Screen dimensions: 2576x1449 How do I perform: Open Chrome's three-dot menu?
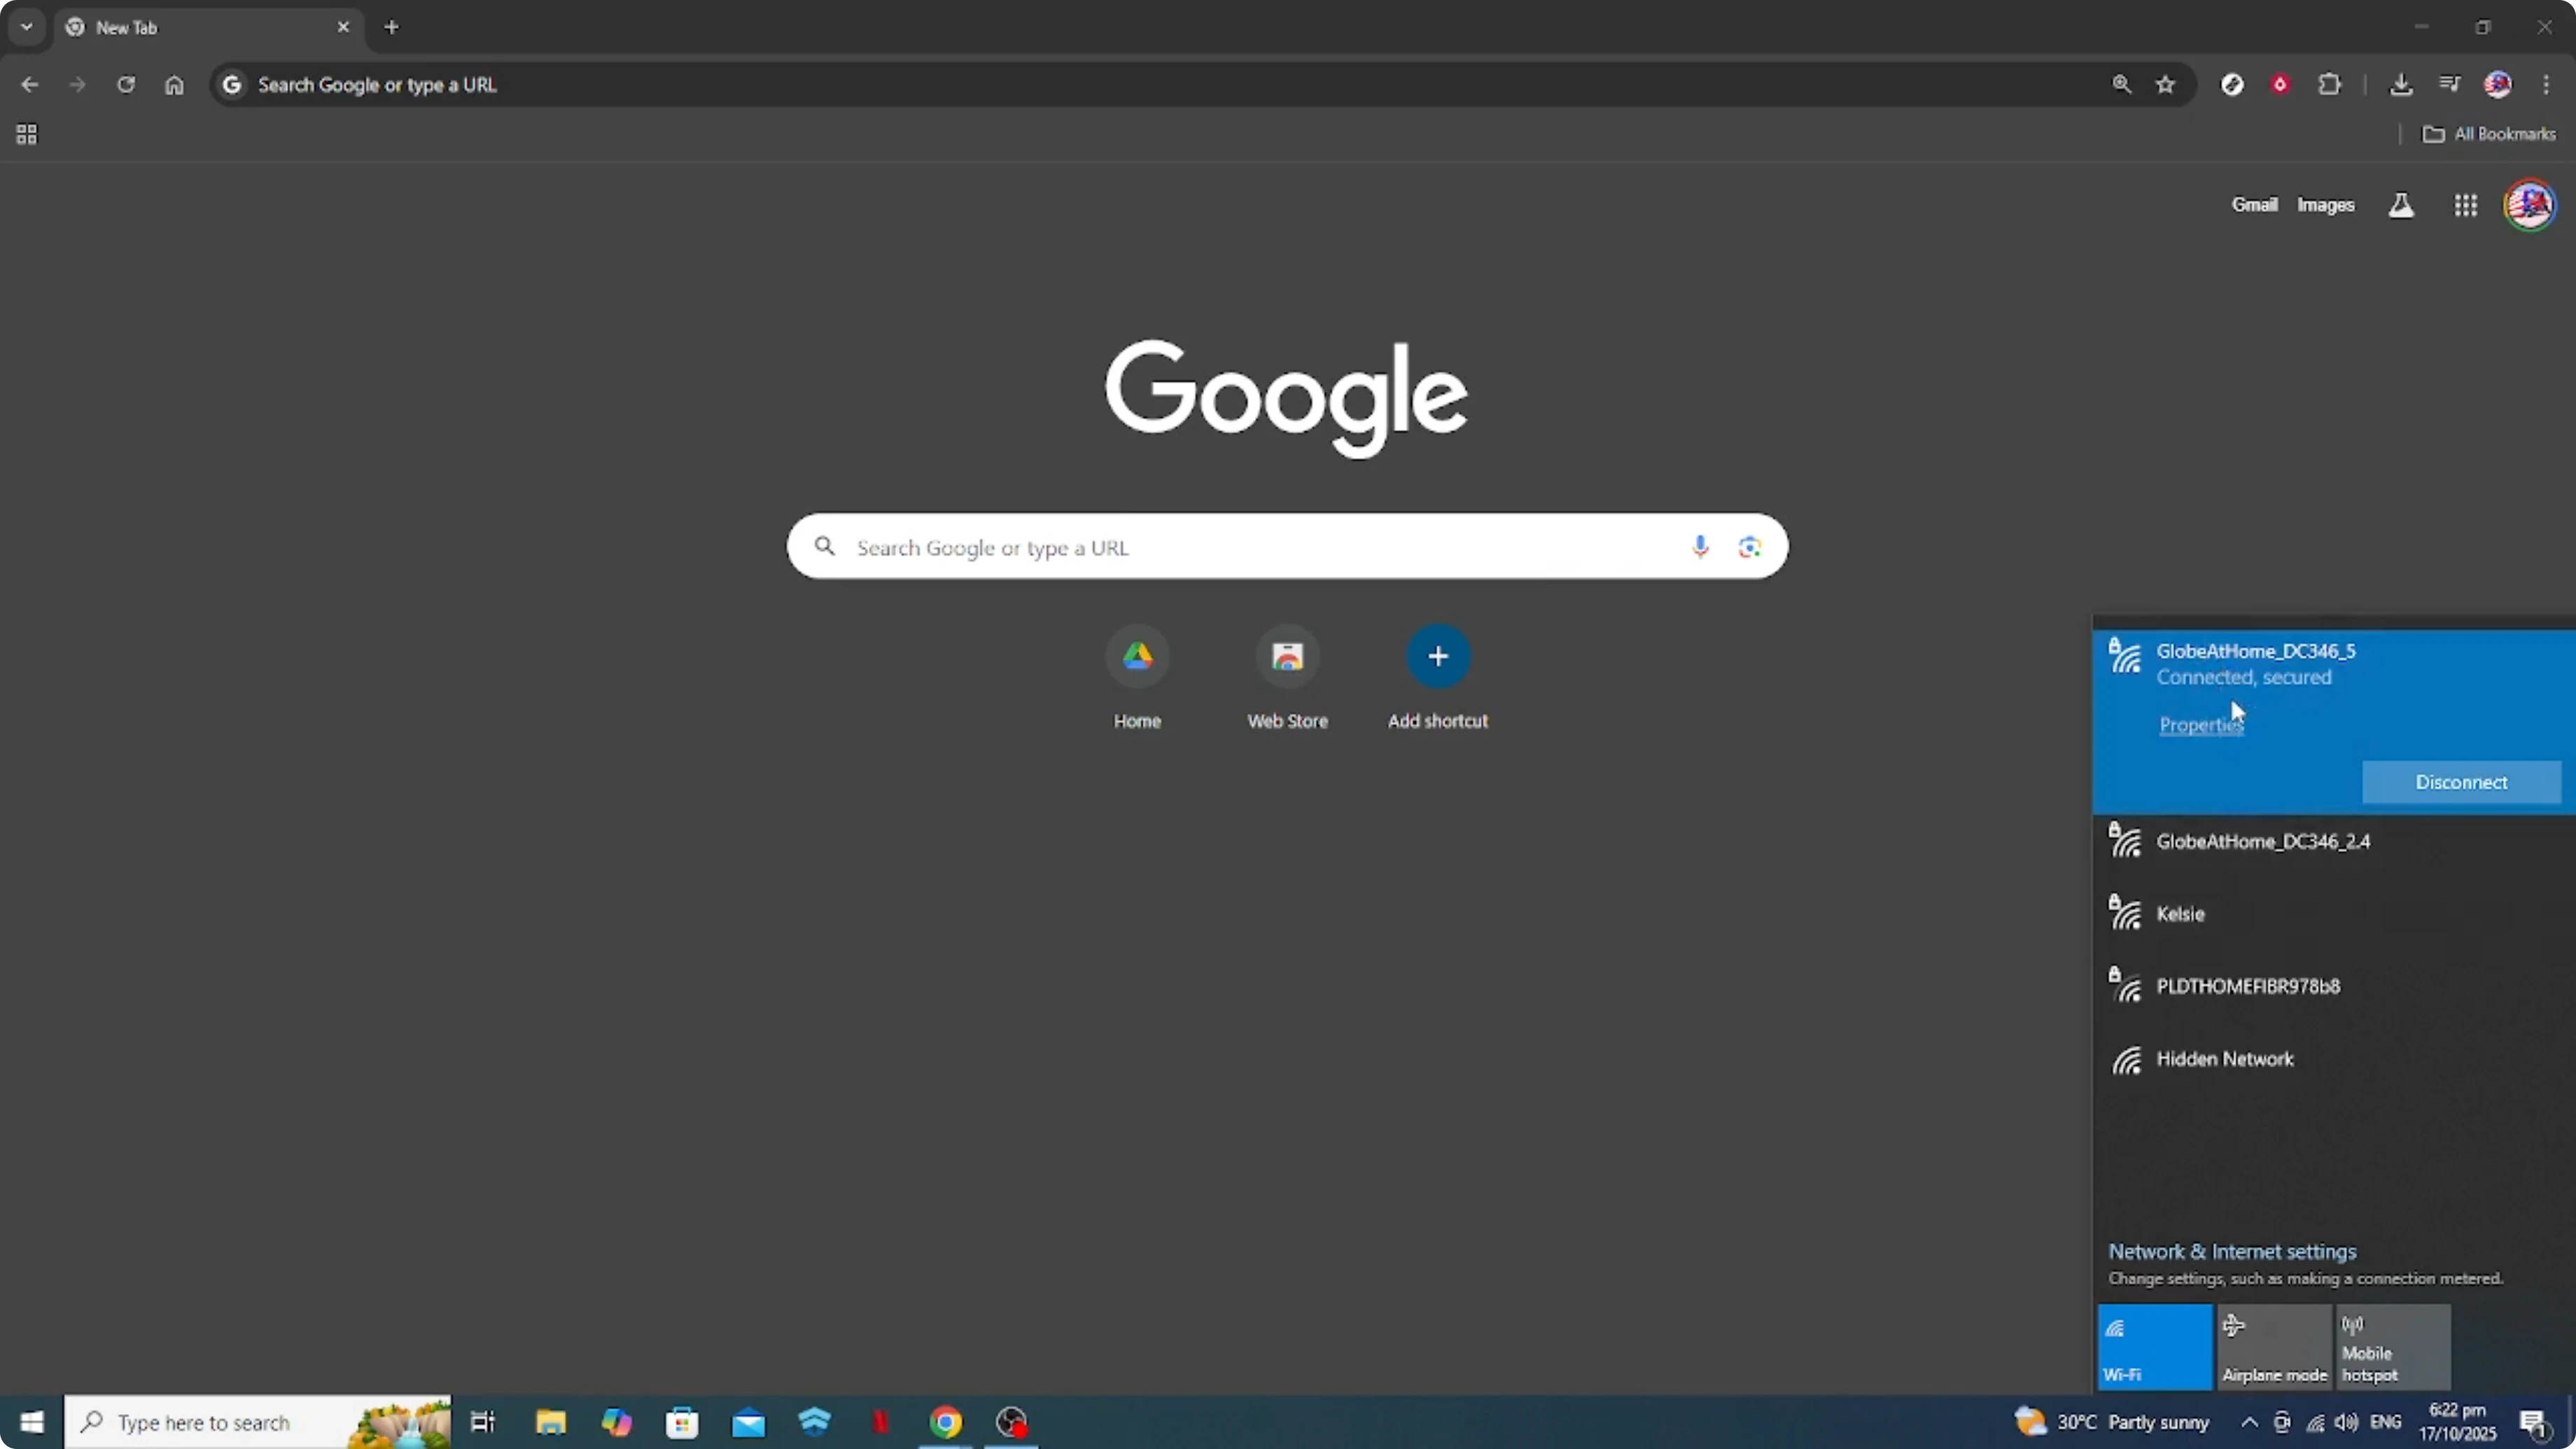[x=2547, y=84]
